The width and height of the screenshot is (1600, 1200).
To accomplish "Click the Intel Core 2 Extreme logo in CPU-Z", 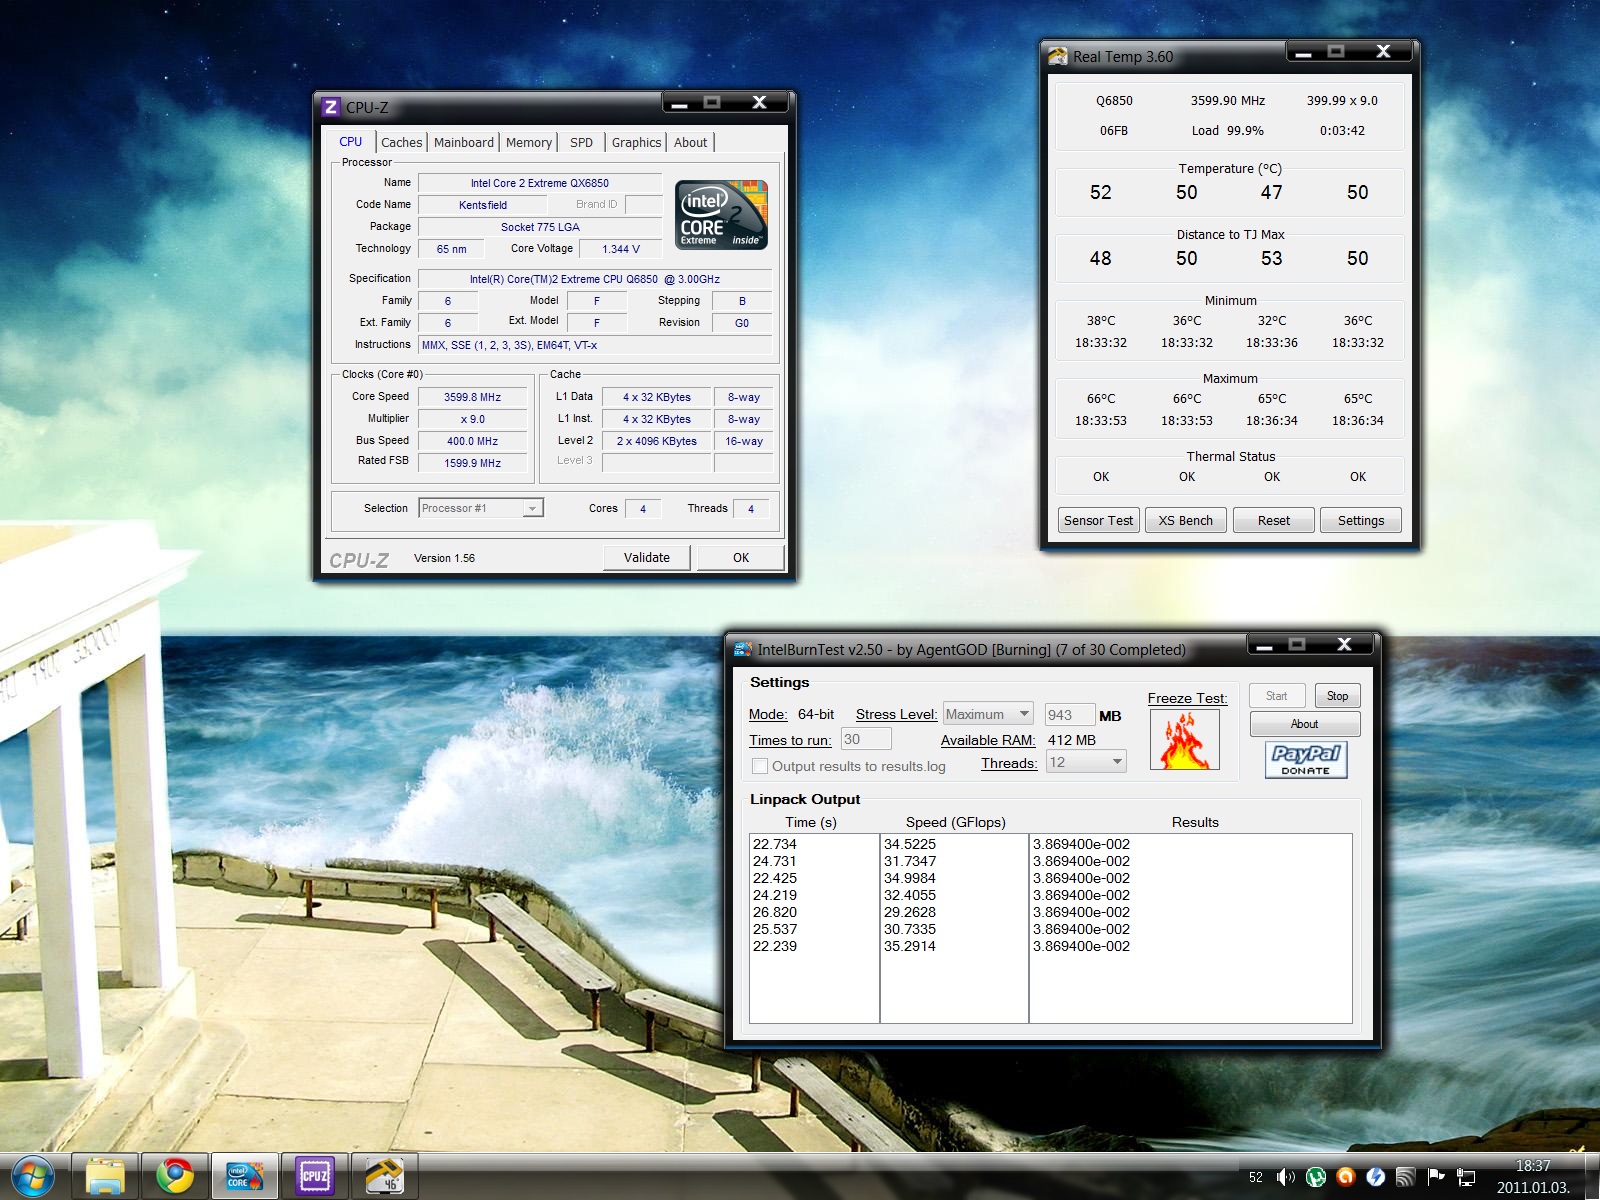I will point(721,214).
